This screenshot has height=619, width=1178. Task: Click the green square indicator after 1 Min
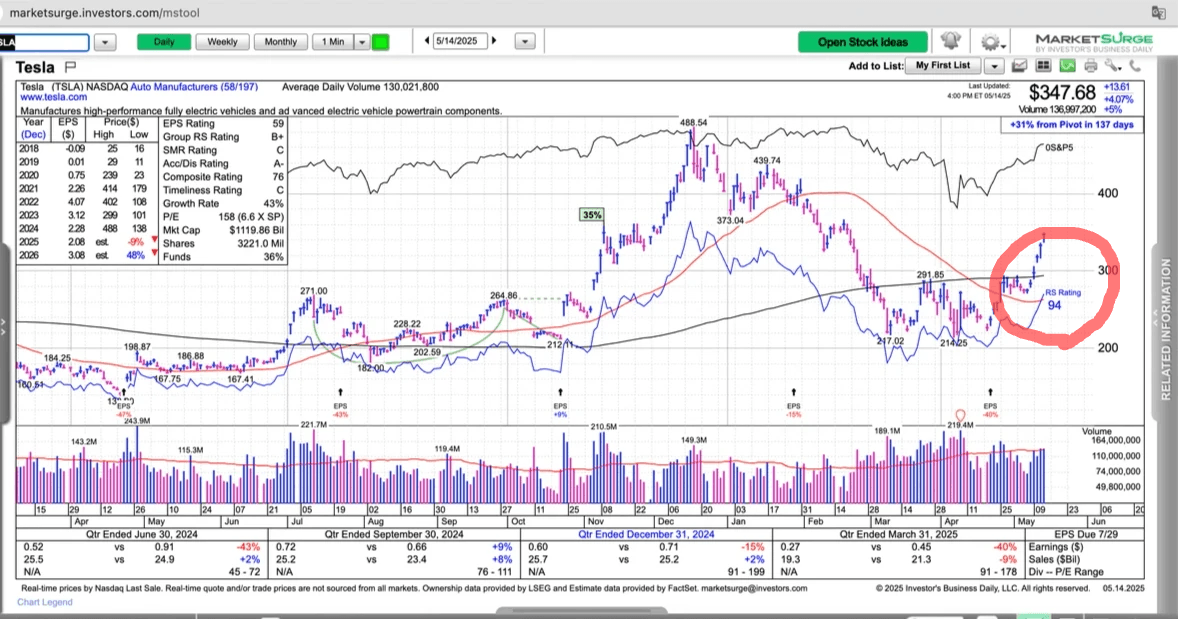click(381, 42)
